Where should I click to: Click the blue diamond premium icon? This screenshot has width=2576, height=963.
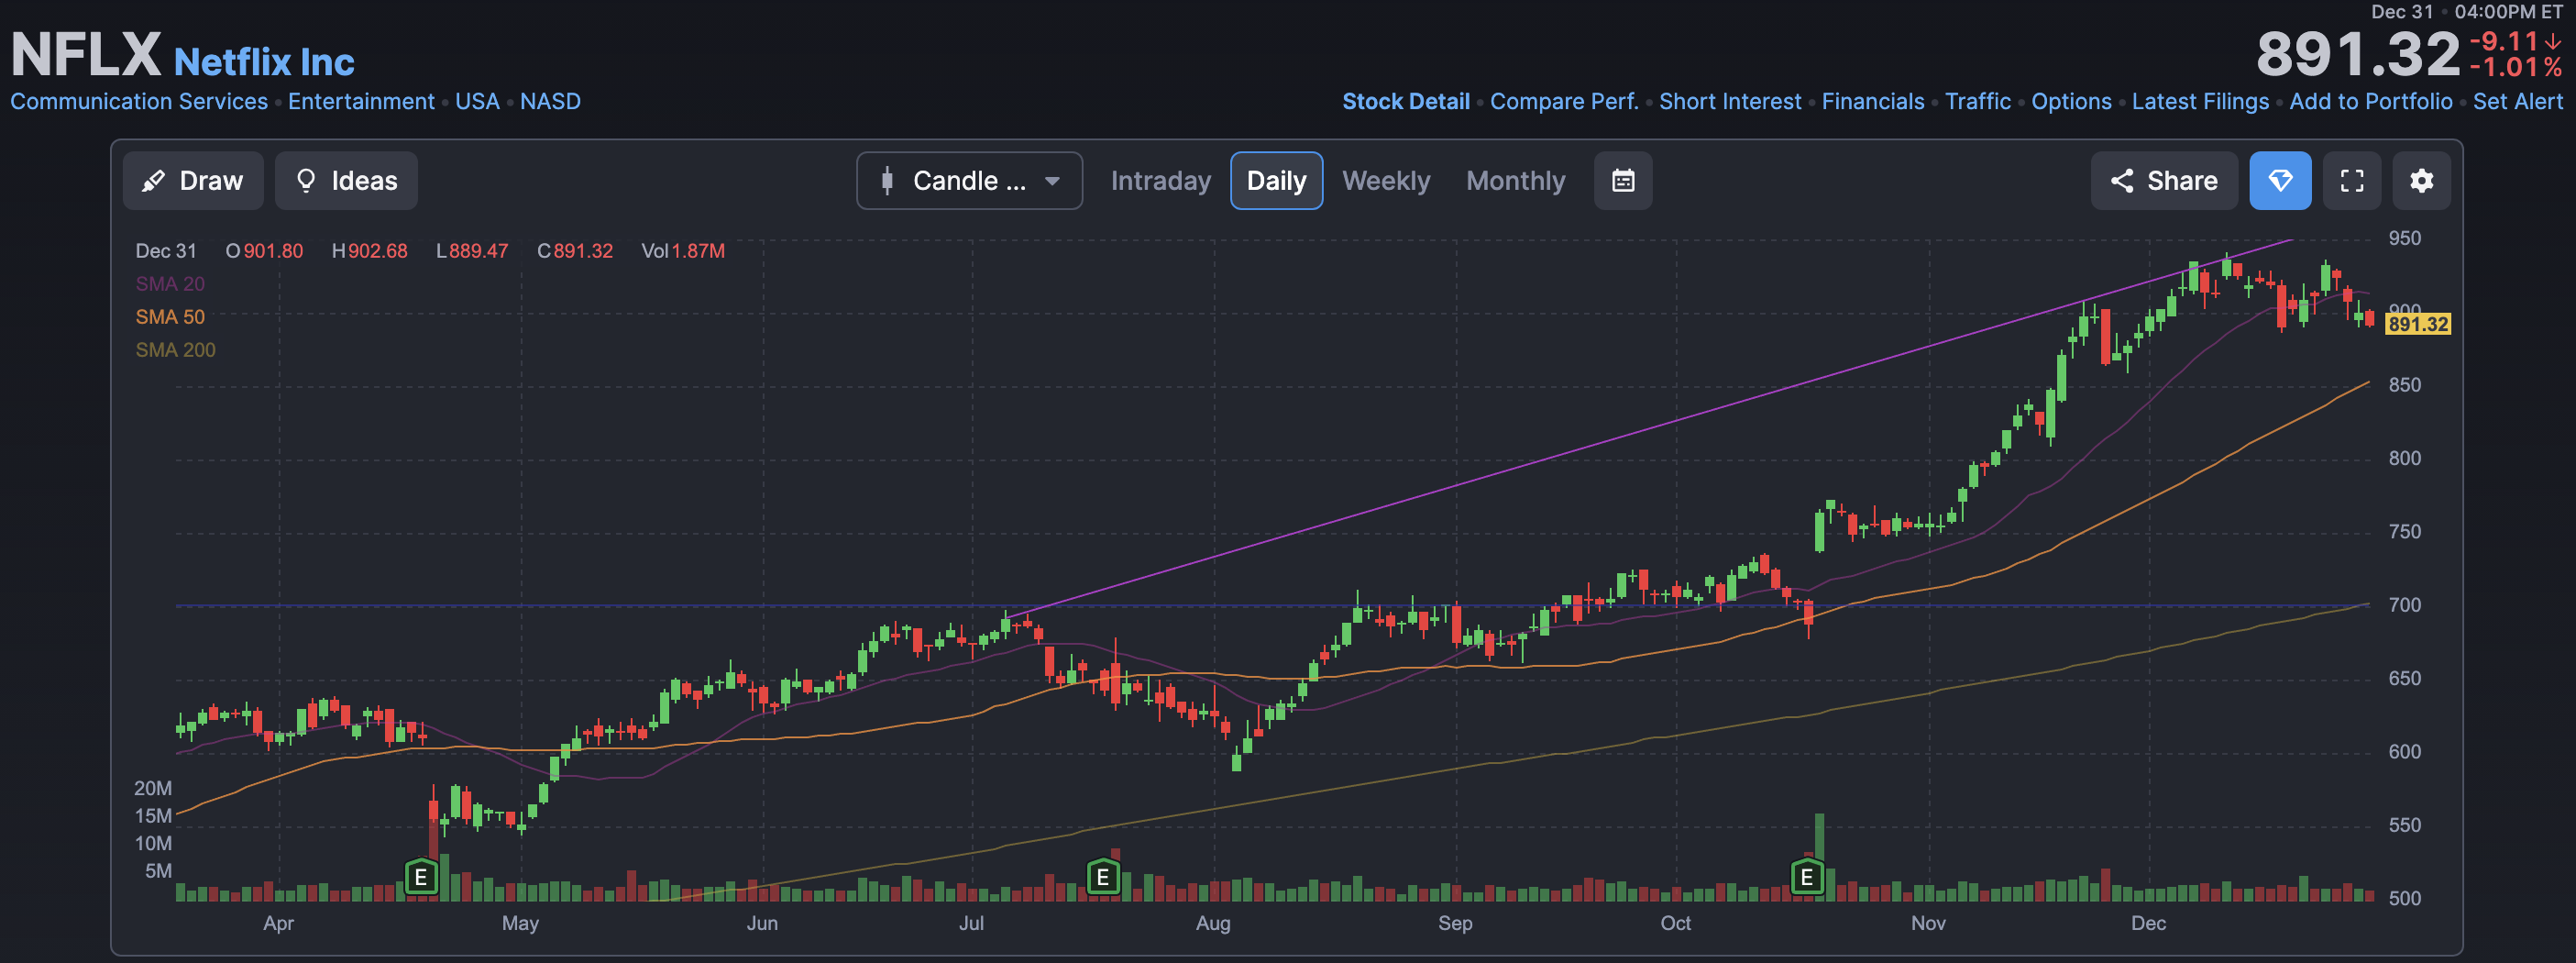point(2280,181)
